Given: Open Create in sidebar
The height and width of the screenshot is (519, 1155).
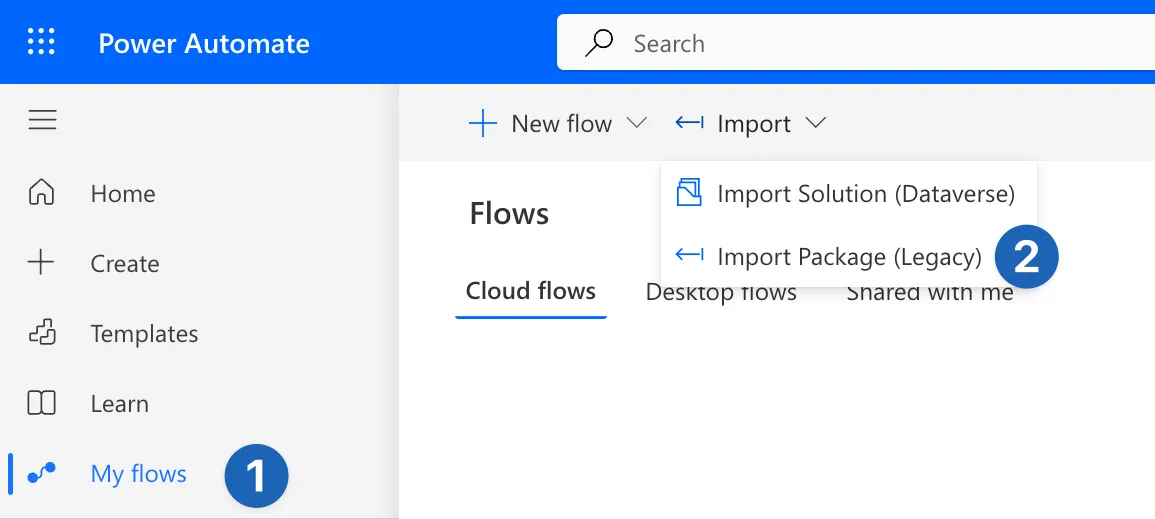Looking at the screenshot, I should coord(124,264).
